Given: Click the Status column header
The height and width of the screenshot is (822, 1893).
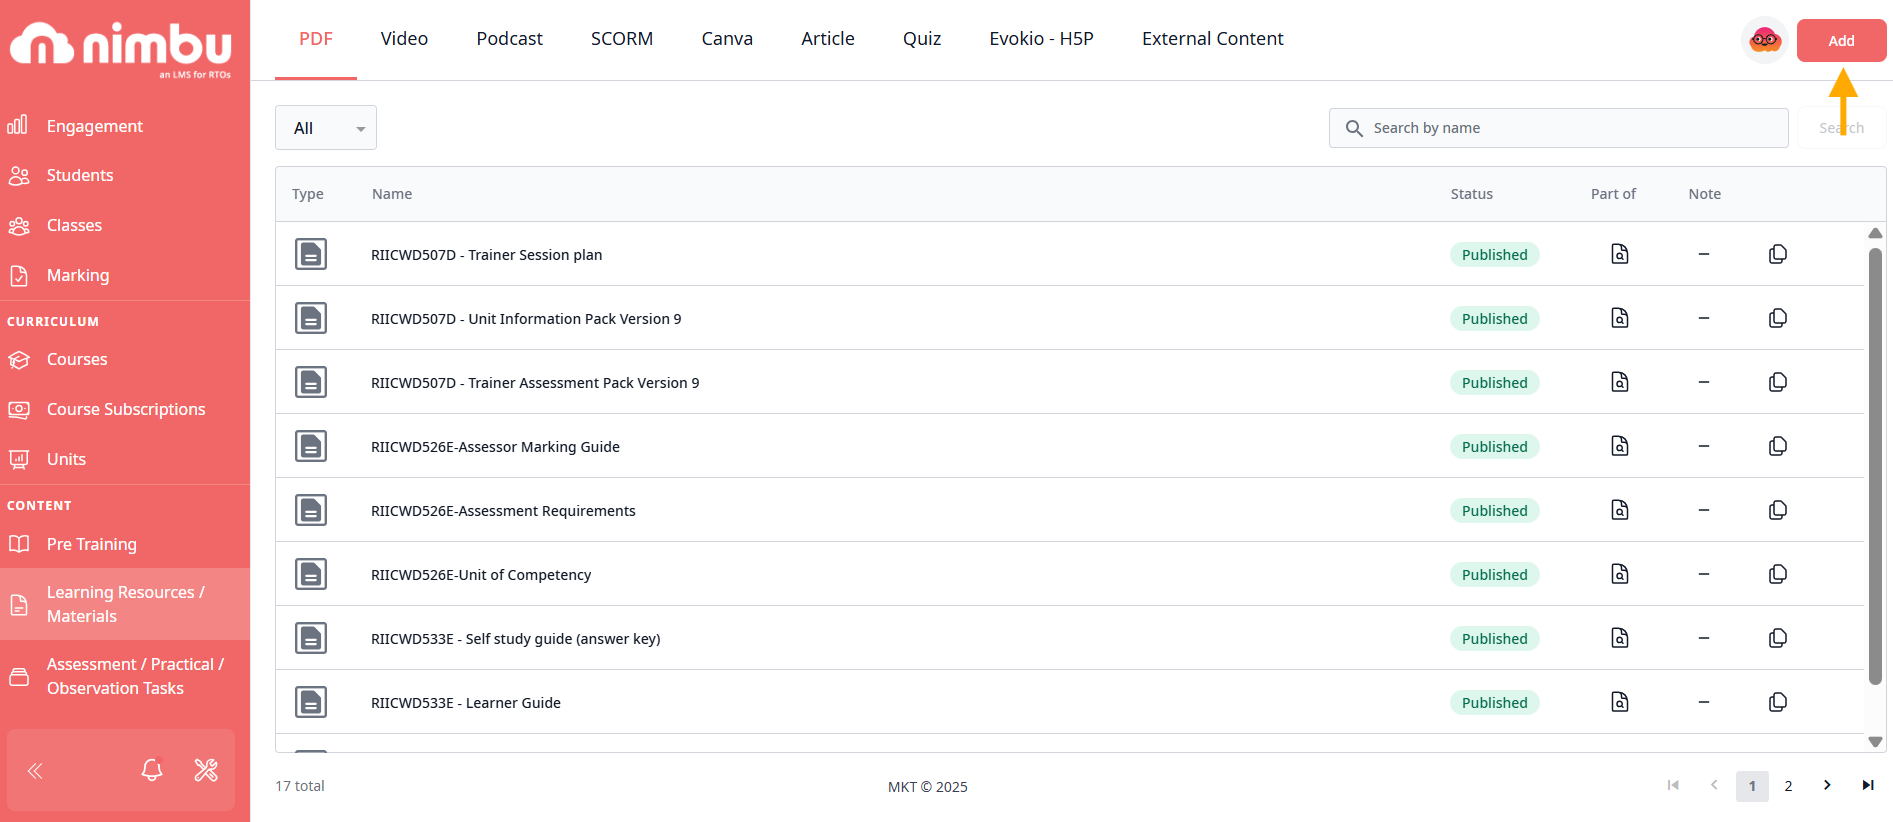Looking at the screenshot, I should click(x=1472, y=194).
